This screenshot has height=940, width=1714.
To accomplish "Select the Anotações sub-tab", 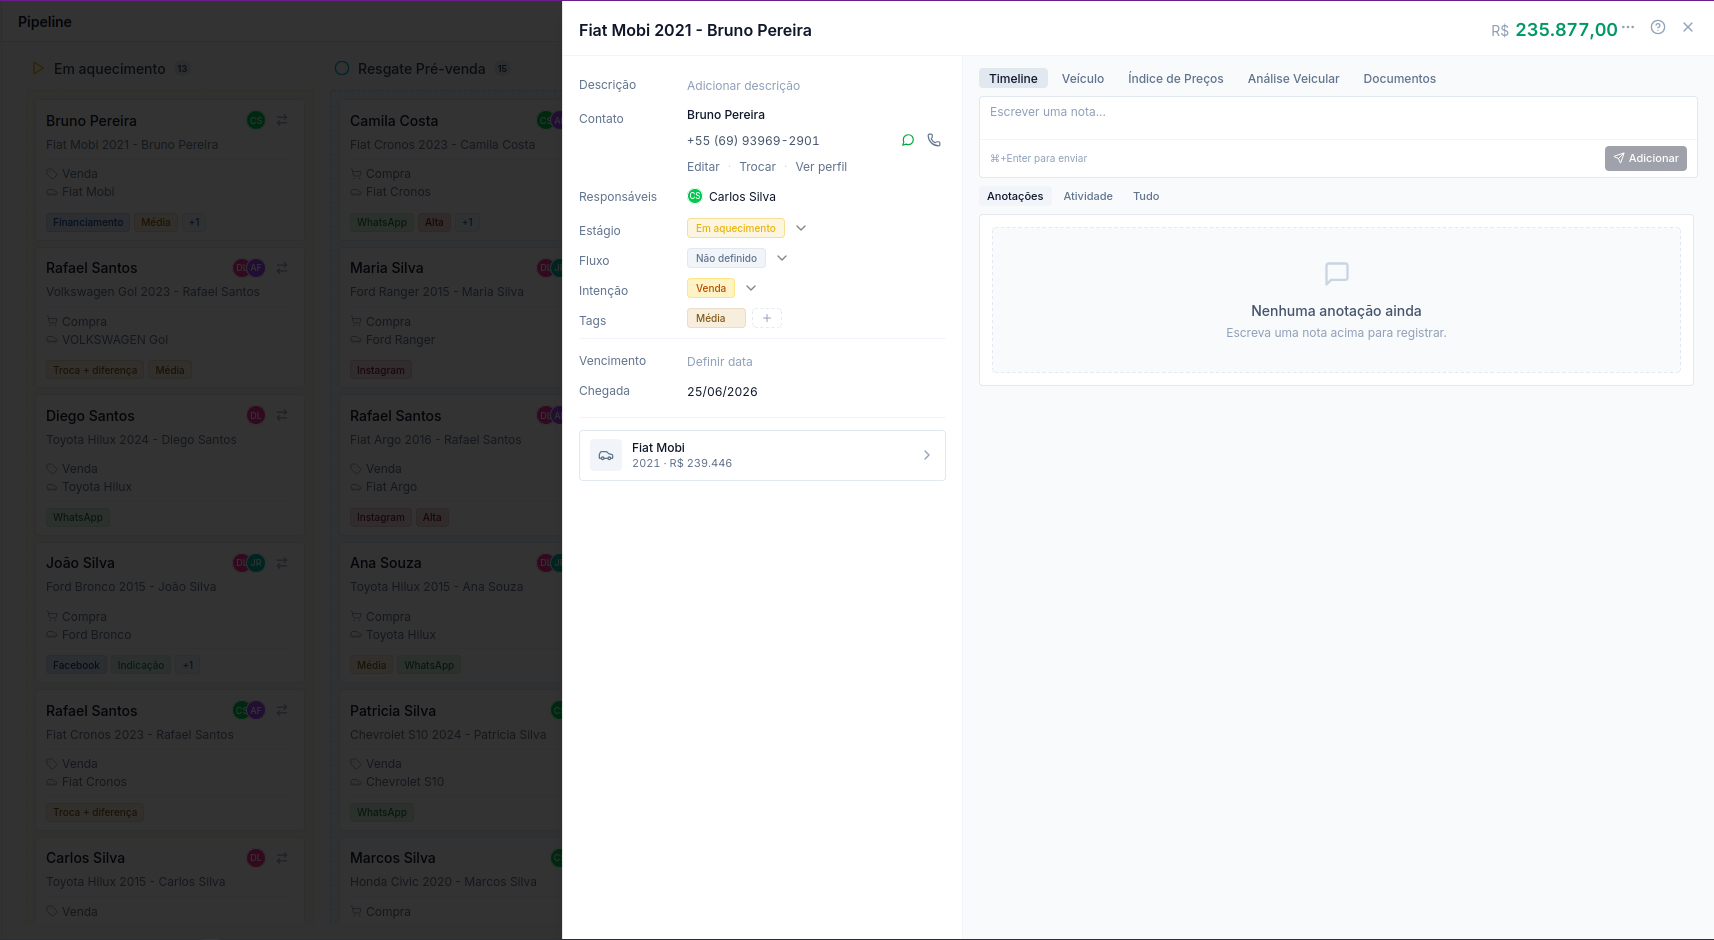I will [1015, 196].
